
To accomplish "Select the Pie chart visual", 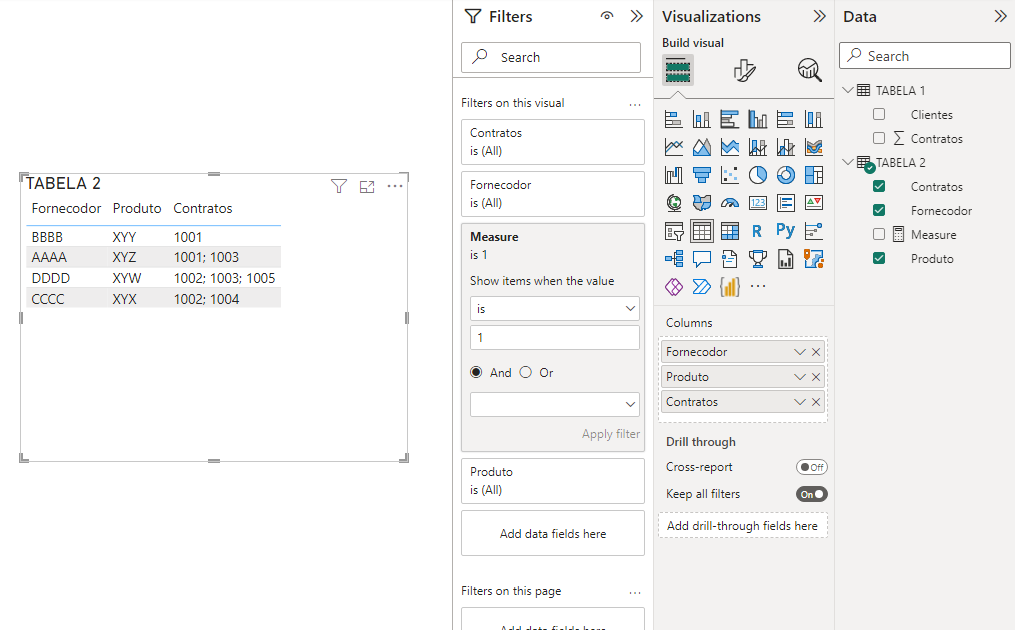I will (x=757, y=175).
